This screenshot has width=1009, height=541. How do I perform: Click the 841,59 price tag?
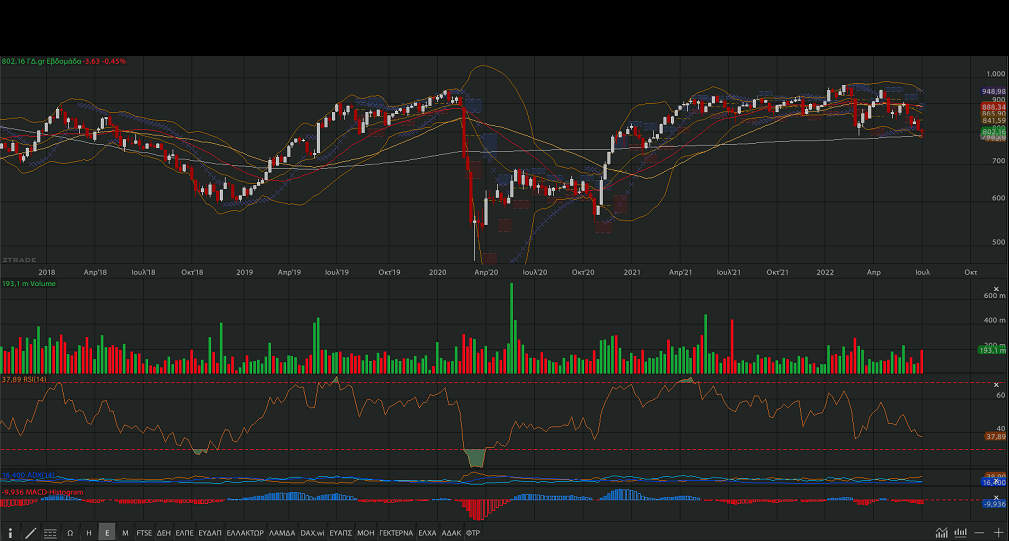coord(994,120)
